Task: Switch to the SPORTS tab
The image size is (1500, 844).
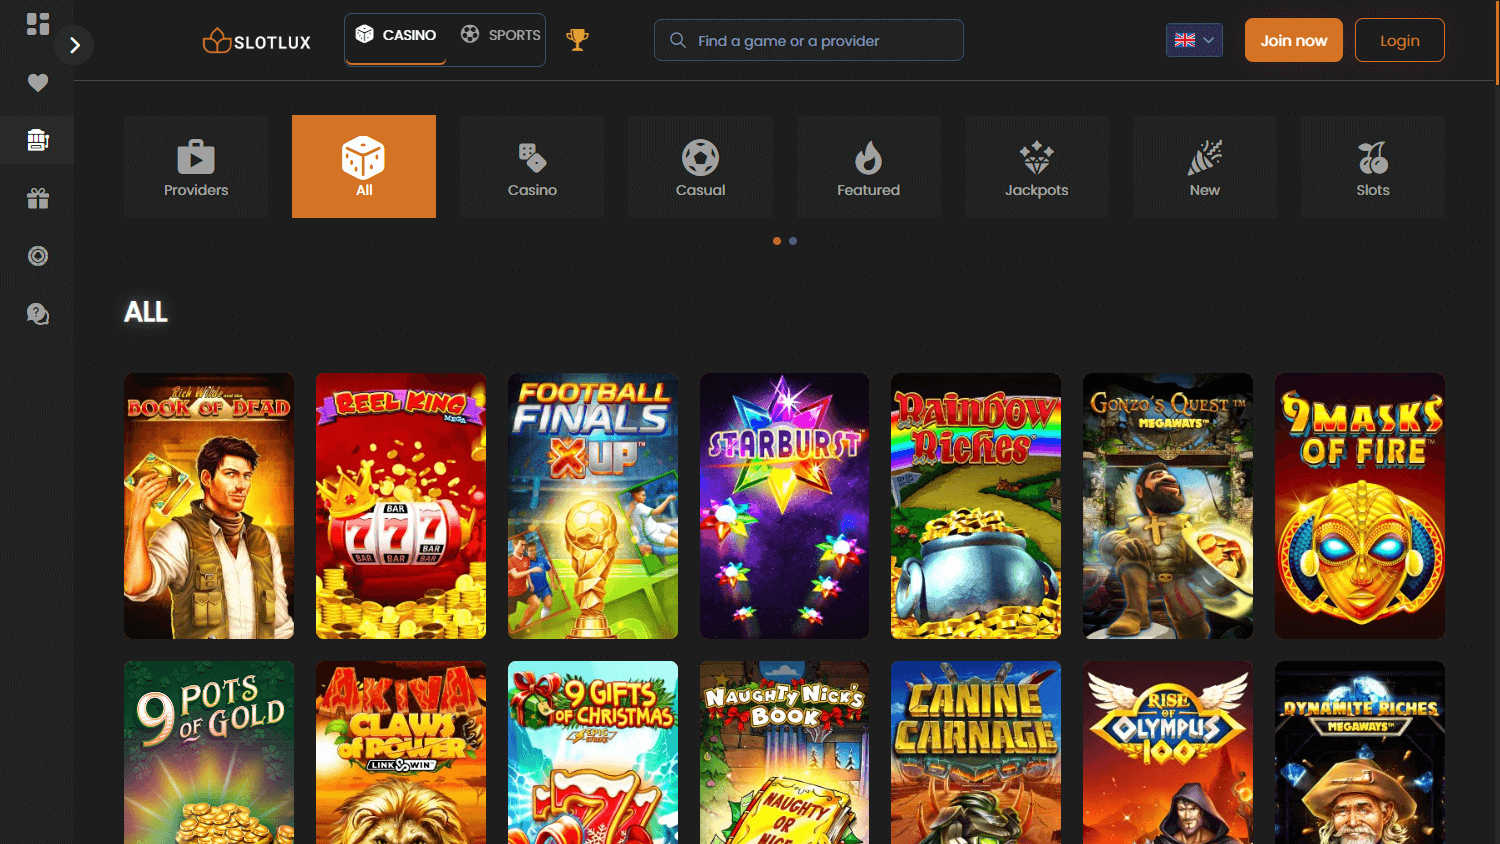Action: pyautogui.click(x=500, y=35)
